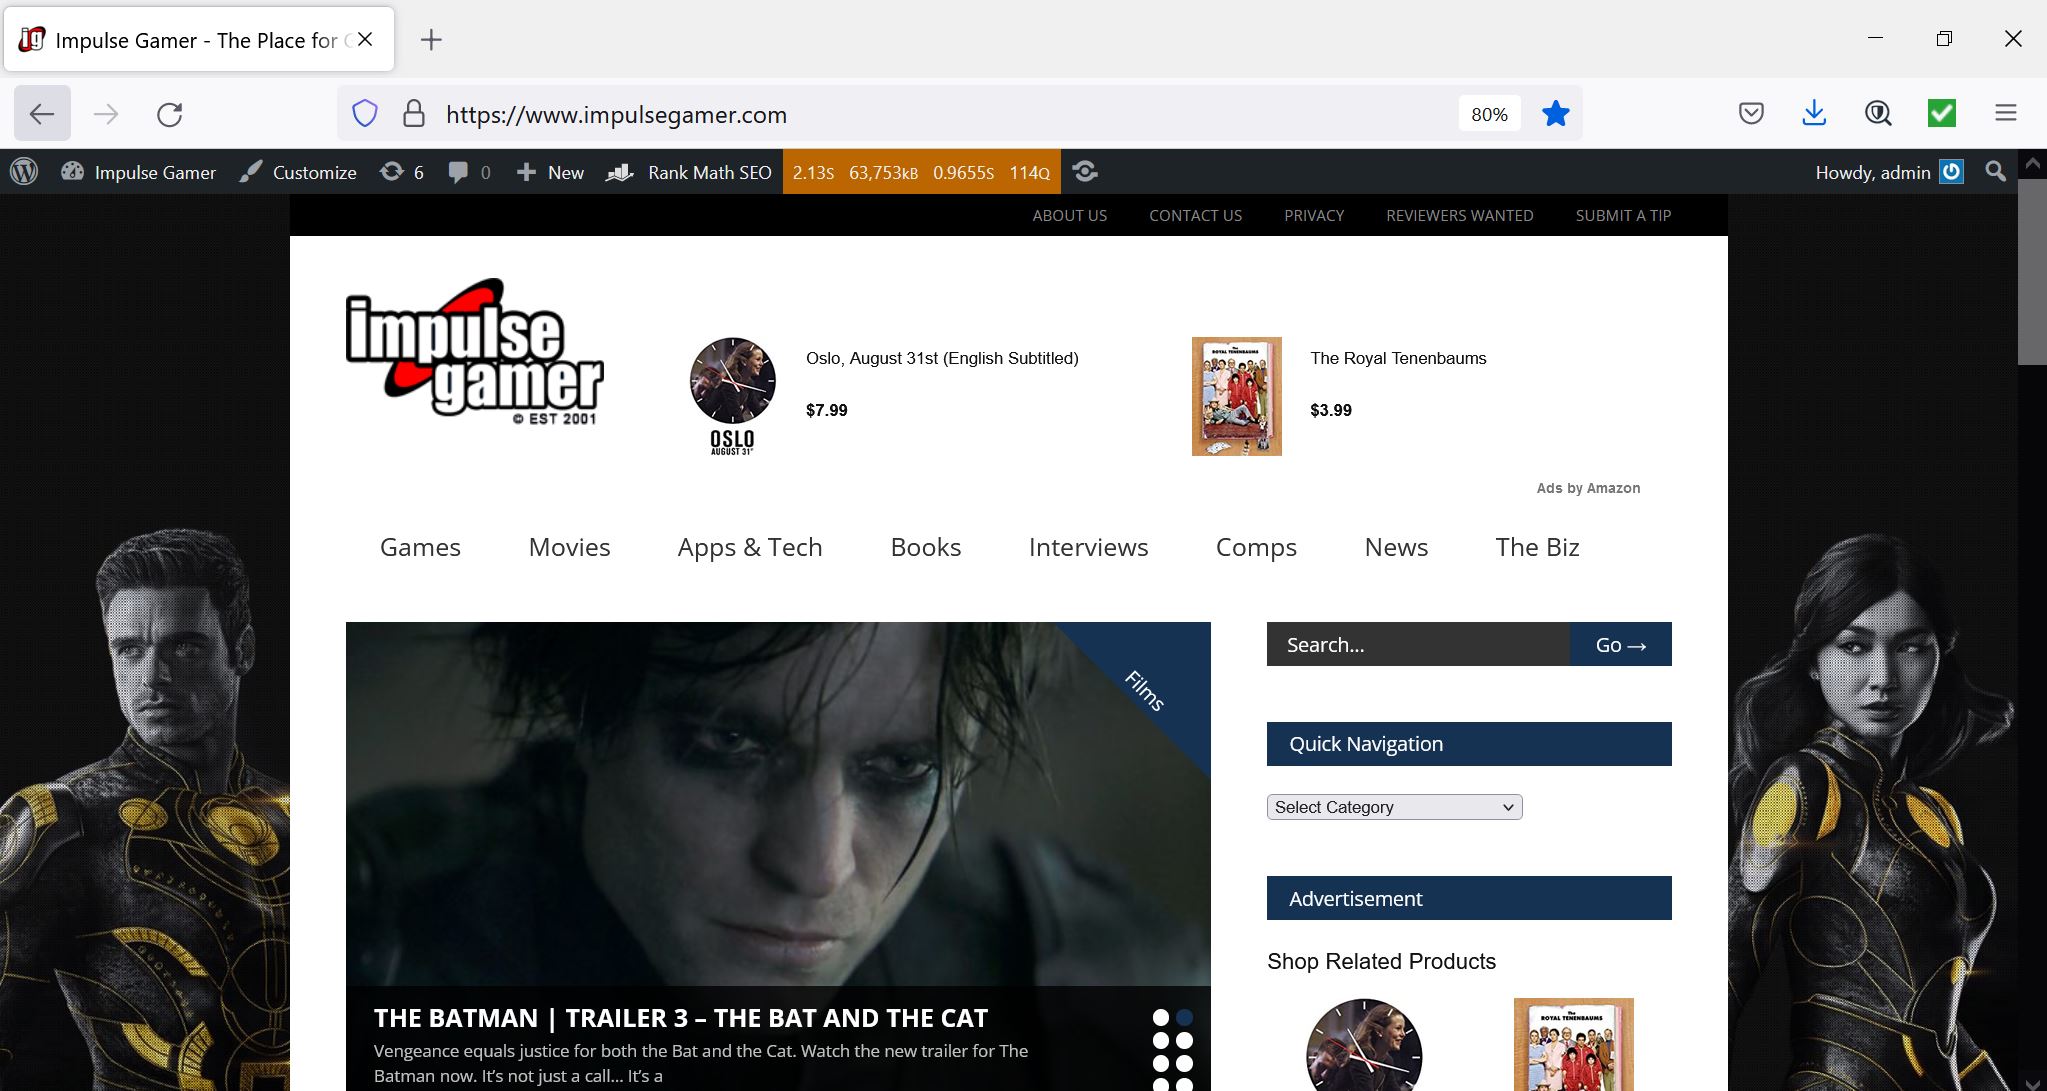Open a new tab with the plus button

pos(431,40)
